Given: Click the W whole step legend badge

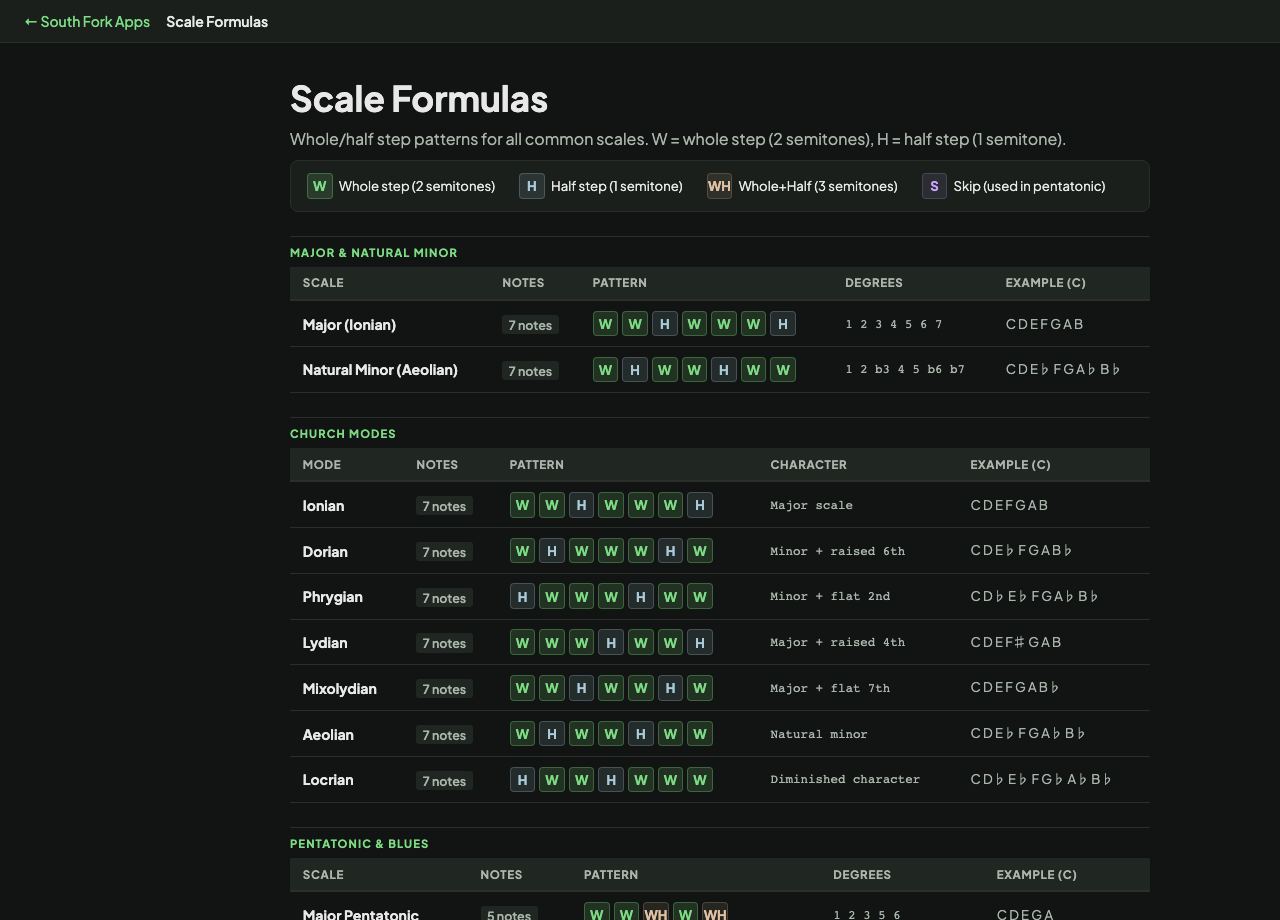Looking at the screenshot, I should pyautogui.click(x=319, y=186).
